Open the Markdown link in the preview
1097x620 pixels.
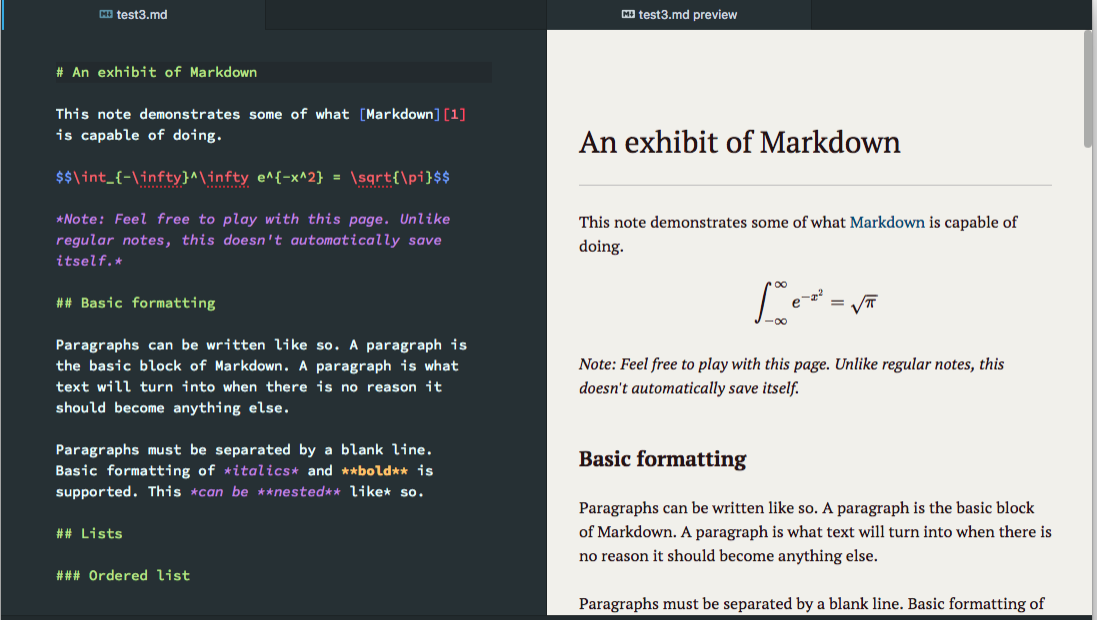[x=887, y=222]
